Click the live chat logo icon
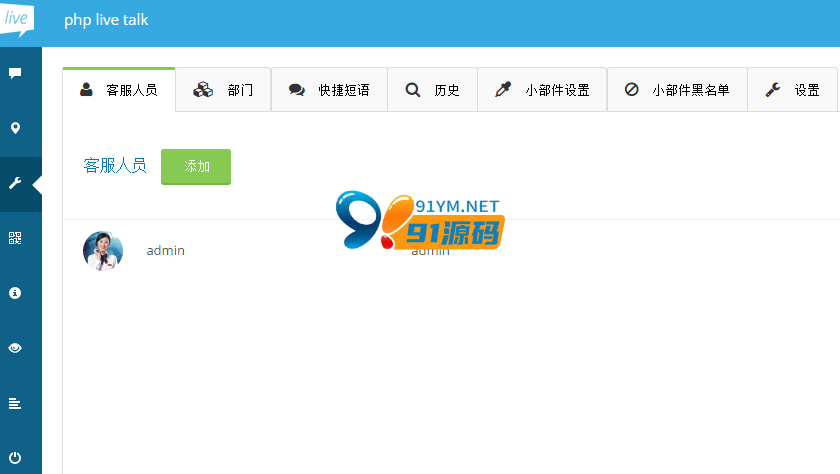 [x=17, y=19]
